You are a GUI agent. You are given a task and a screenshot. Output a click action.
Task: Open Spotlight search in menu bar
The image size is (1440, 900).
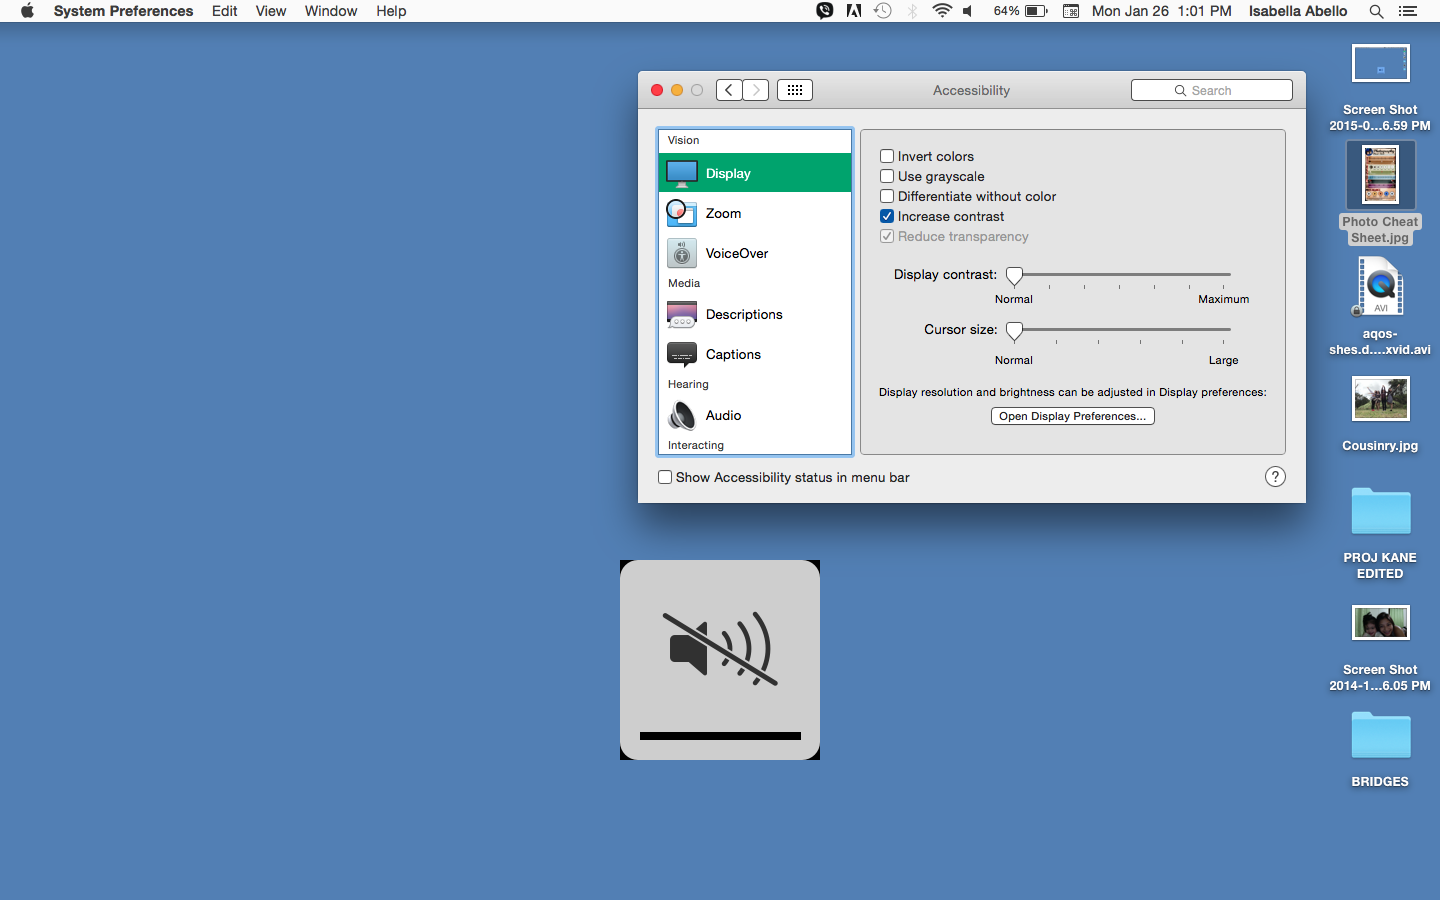(1376, 11)
